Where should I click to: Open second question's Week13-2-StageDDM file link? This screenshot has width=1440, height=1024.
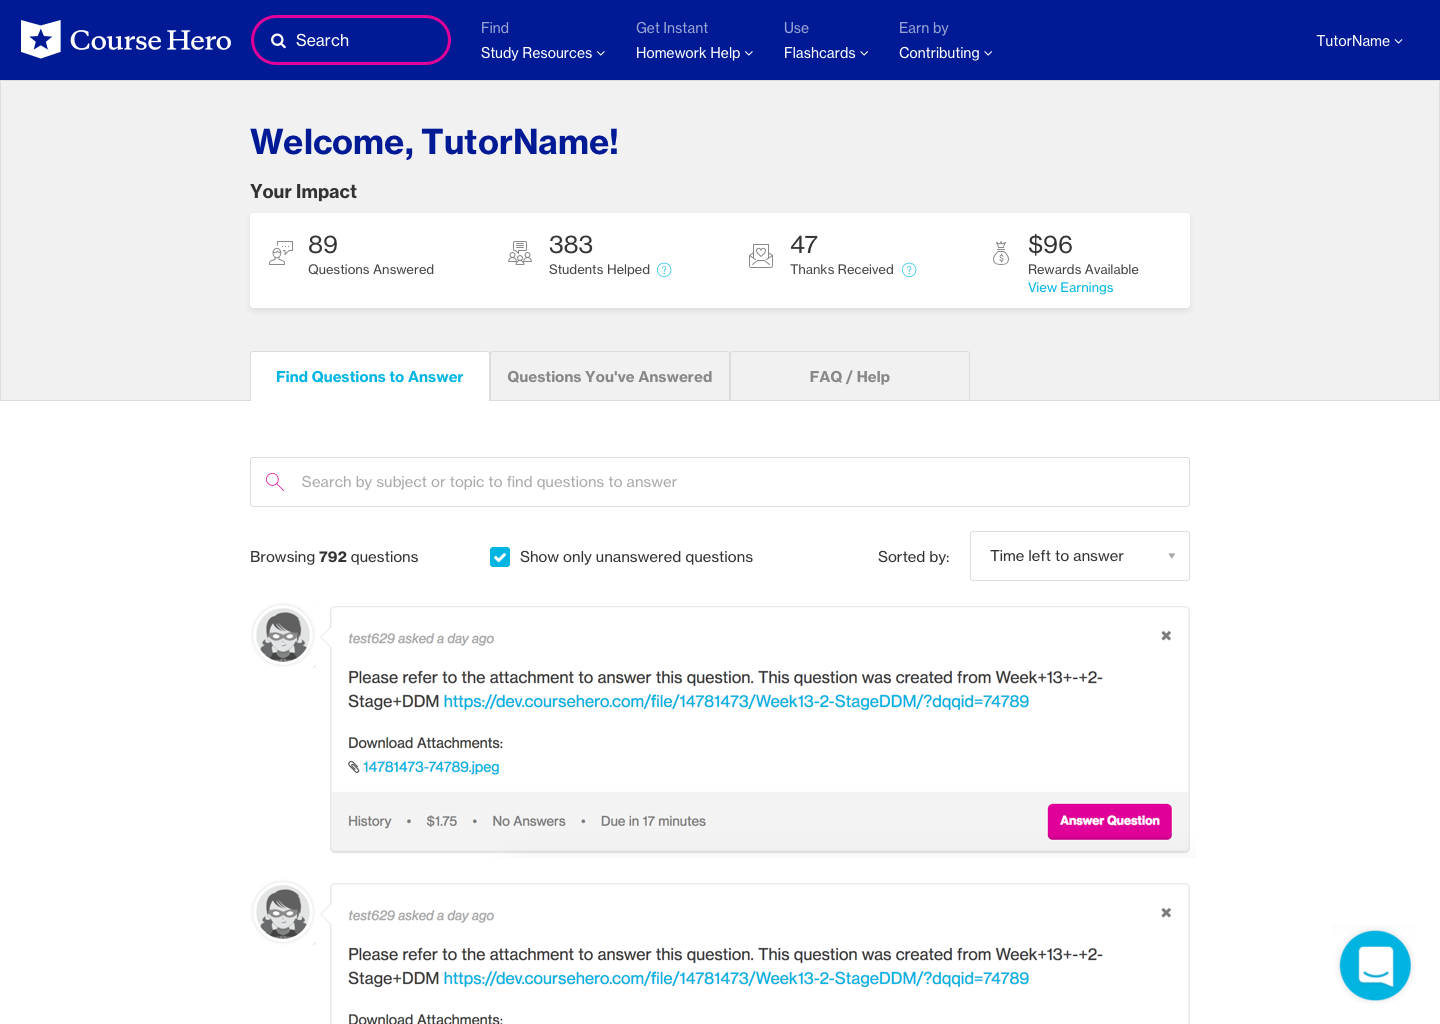tap(736, 979)
